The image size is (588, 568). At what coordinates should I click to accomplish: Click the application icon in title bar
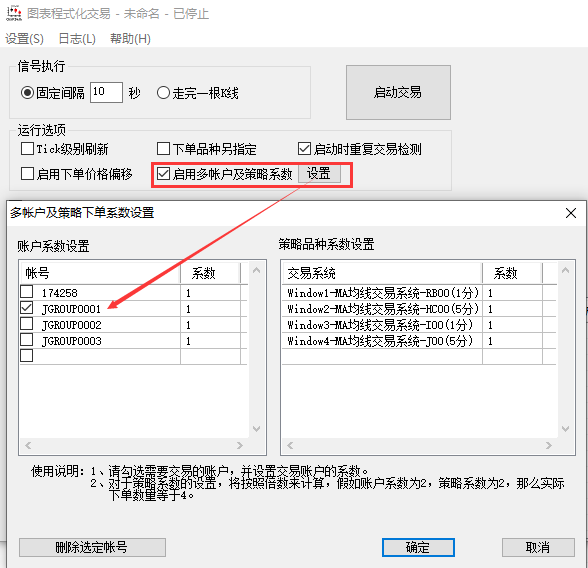click(x=14, y=13)
